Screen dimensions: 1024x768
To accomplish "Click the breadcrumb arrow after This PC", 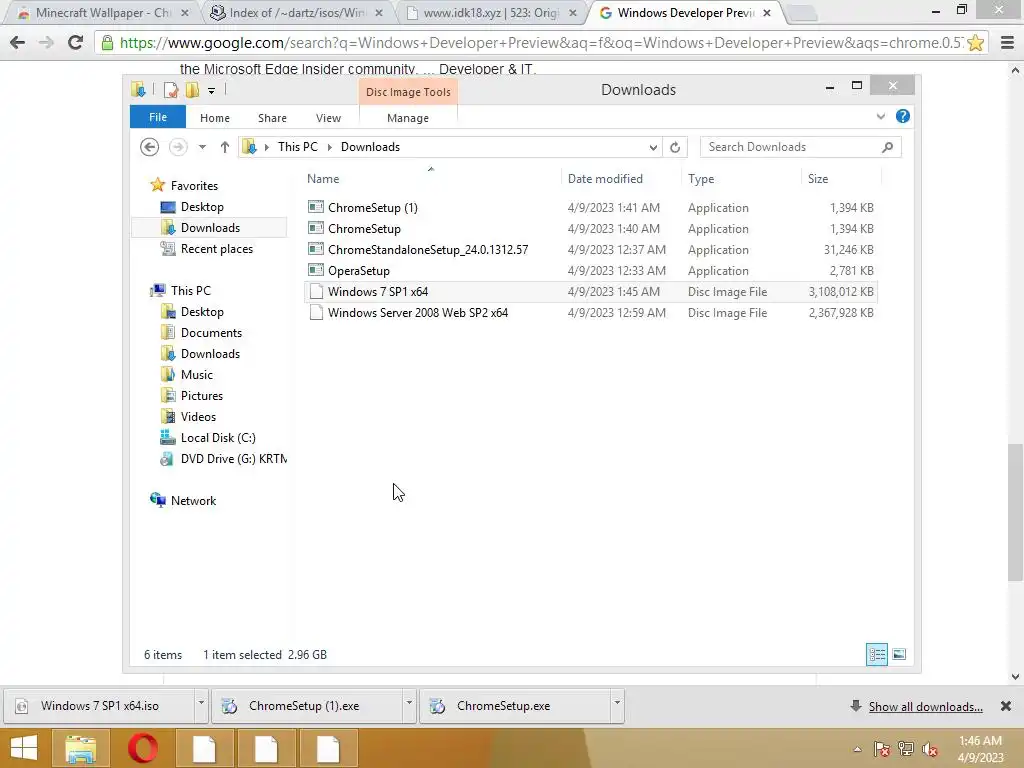I will pyautogui.click(x=330, y=147).
